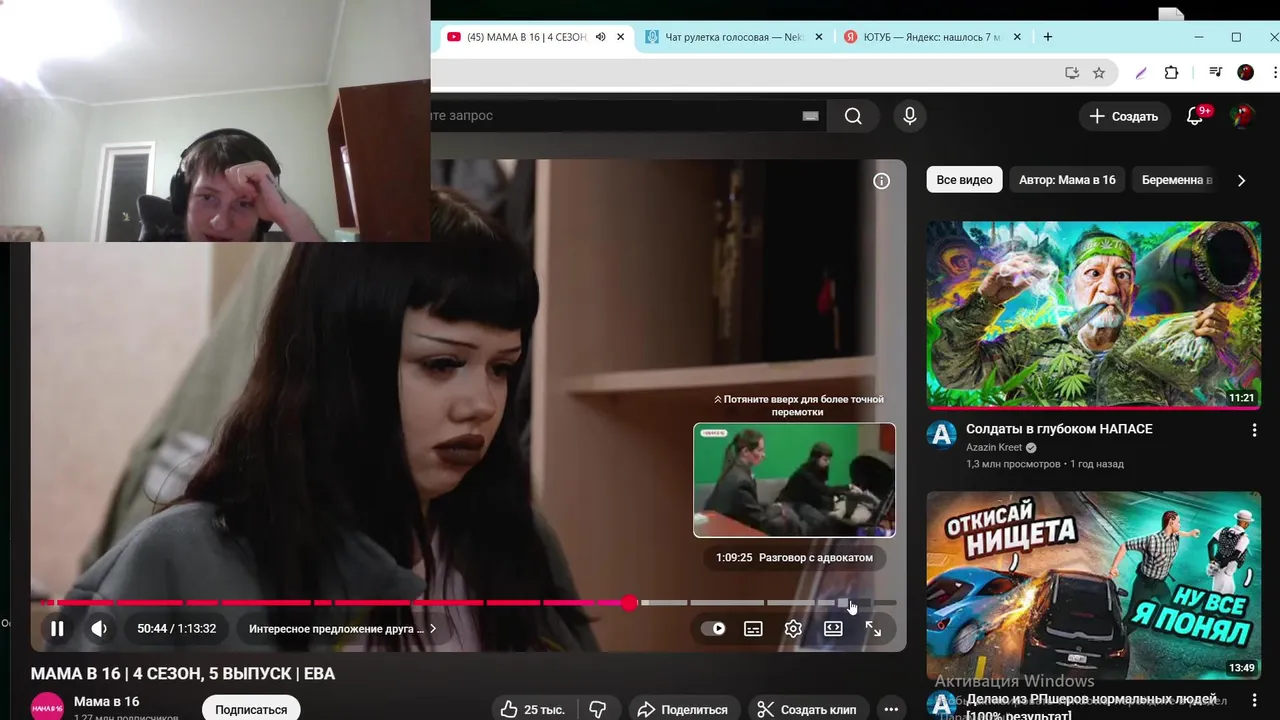The image size is (1280, 720).
Task: Turn on subtitles in the player
Action: pyautogui.click(x=753, y=629)
